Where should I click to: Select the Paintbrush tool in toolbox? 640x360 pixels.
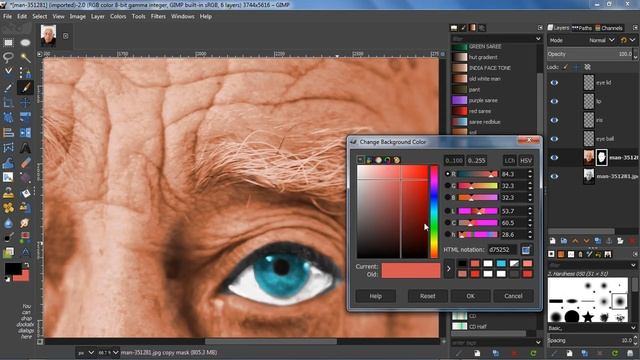coord(25,87)
